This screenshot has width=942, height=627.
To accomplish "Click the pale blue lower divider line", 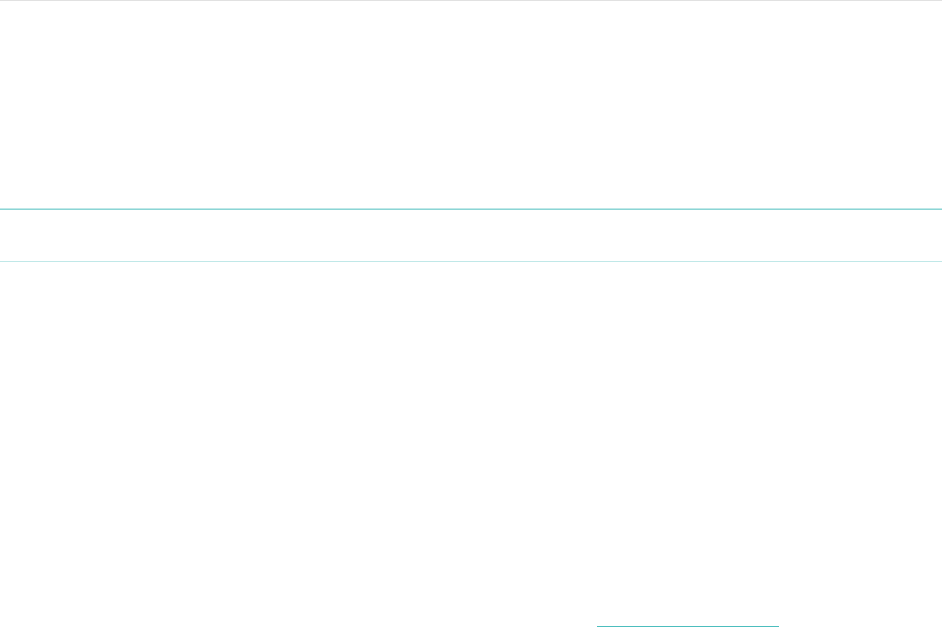I will pyautogui.click(x=471, y=261).
